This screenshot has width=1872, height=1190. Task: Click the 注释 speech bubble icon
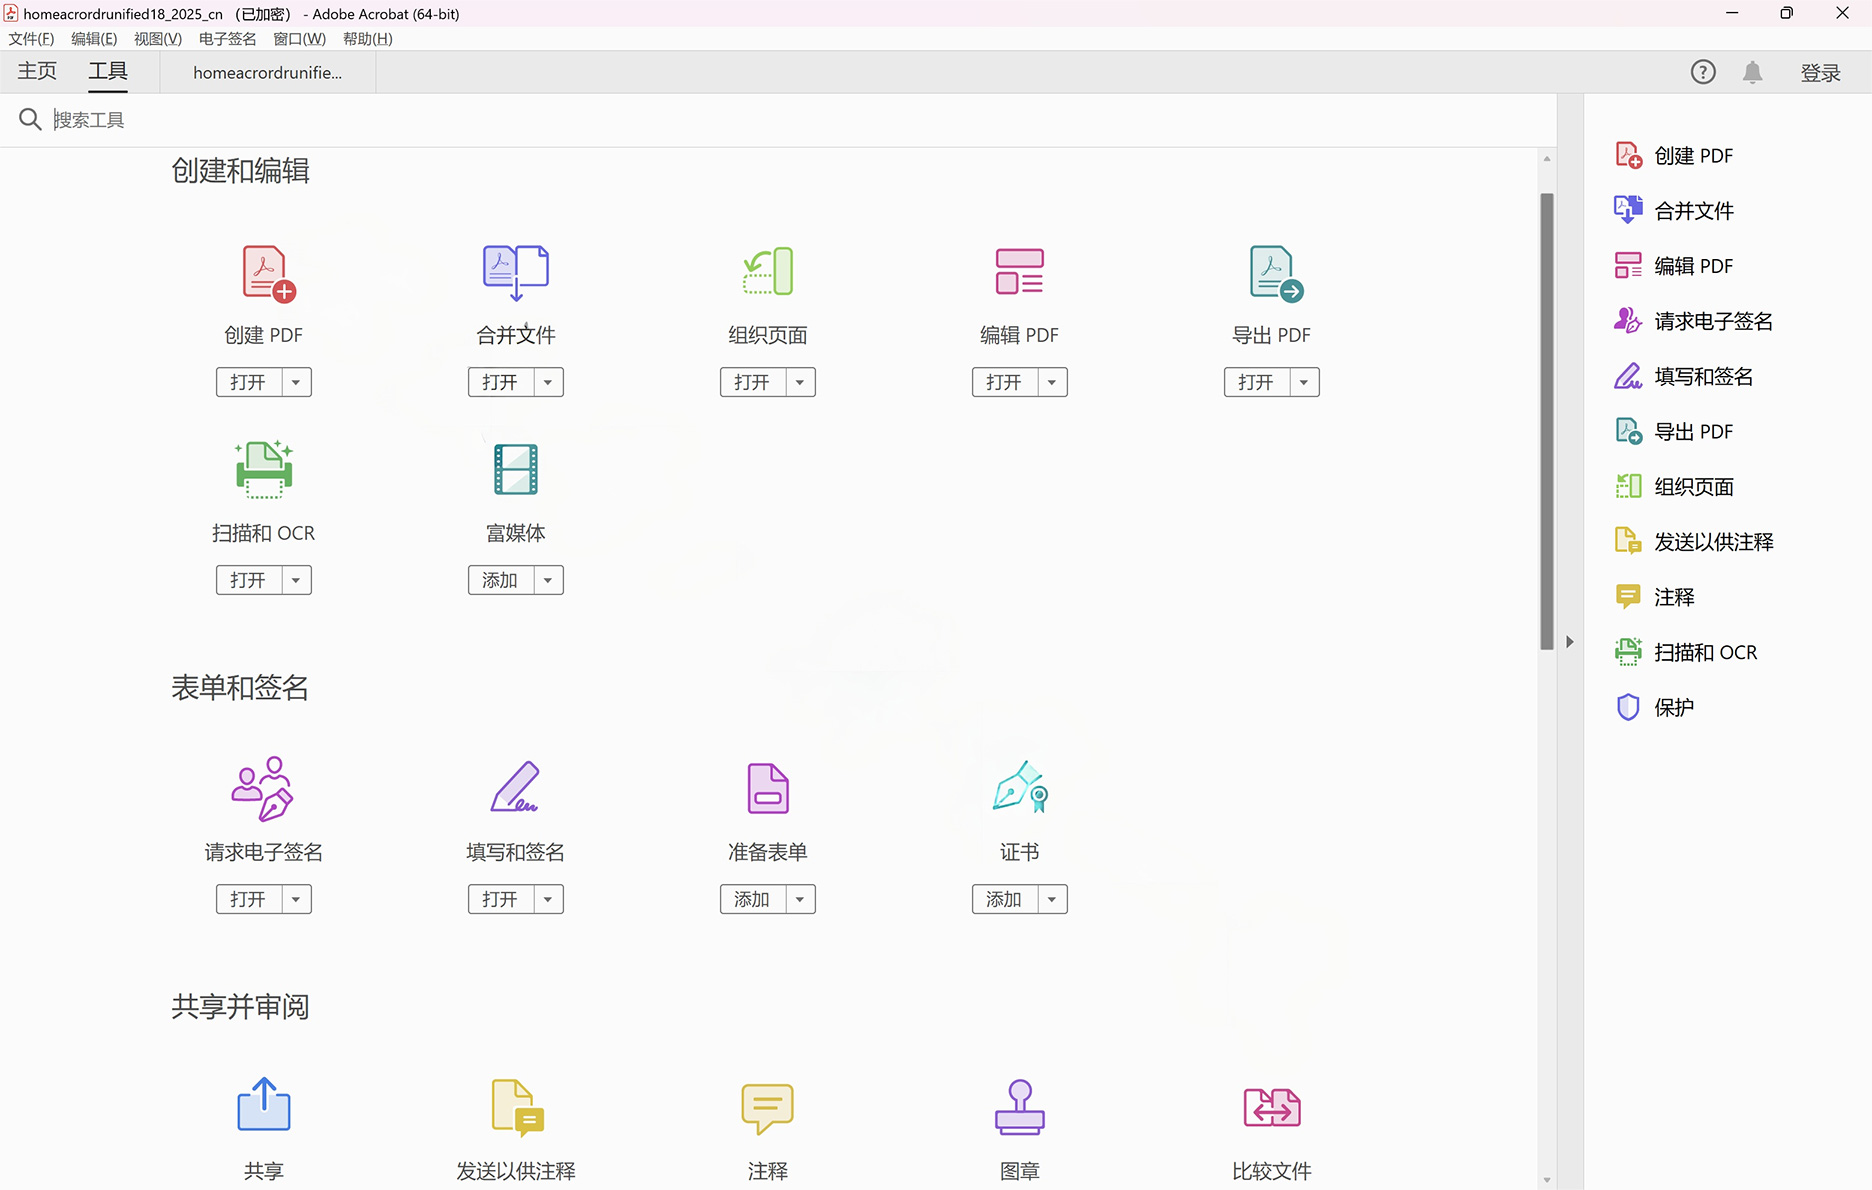(768, 1108)
